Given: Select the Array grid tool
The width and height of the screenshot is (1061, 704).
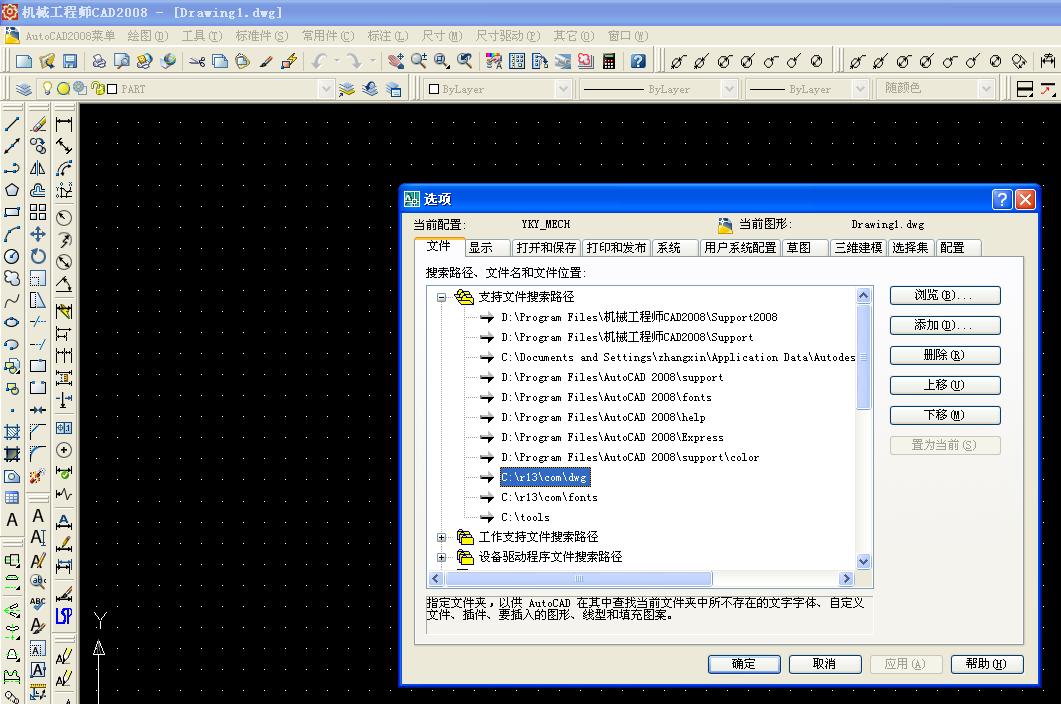Looking at the screenshot, I should point(38,213).
